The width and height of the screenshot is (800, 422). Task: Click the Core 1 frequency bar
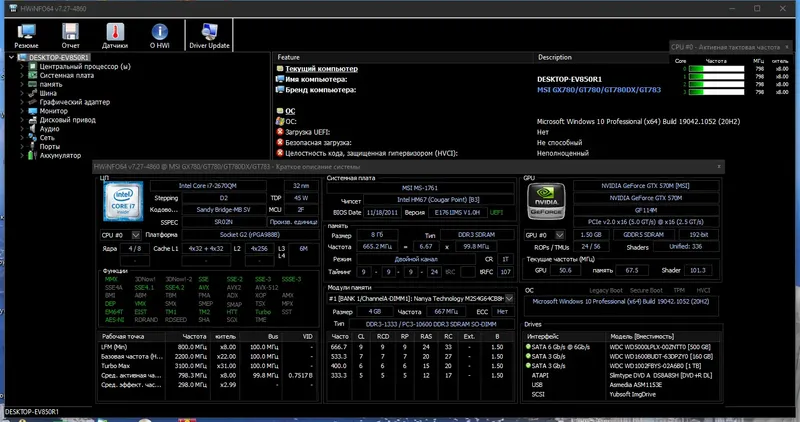pos(716,77)
